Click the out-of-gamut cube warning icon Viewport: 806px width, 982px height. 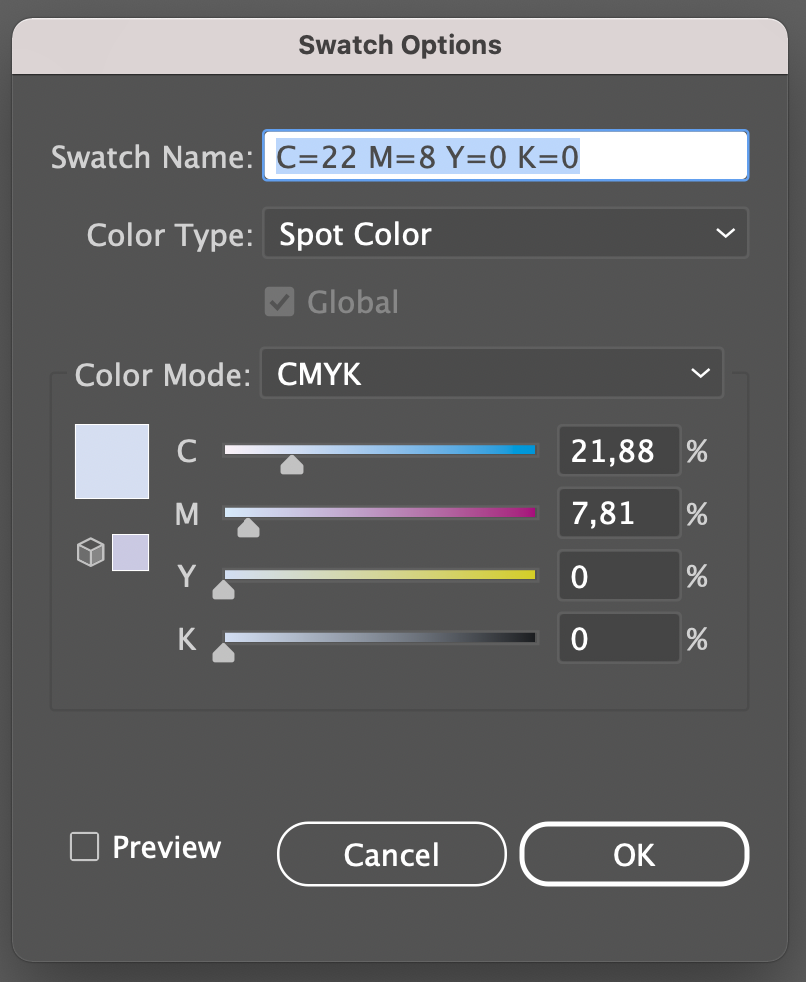tap(91, 553)
